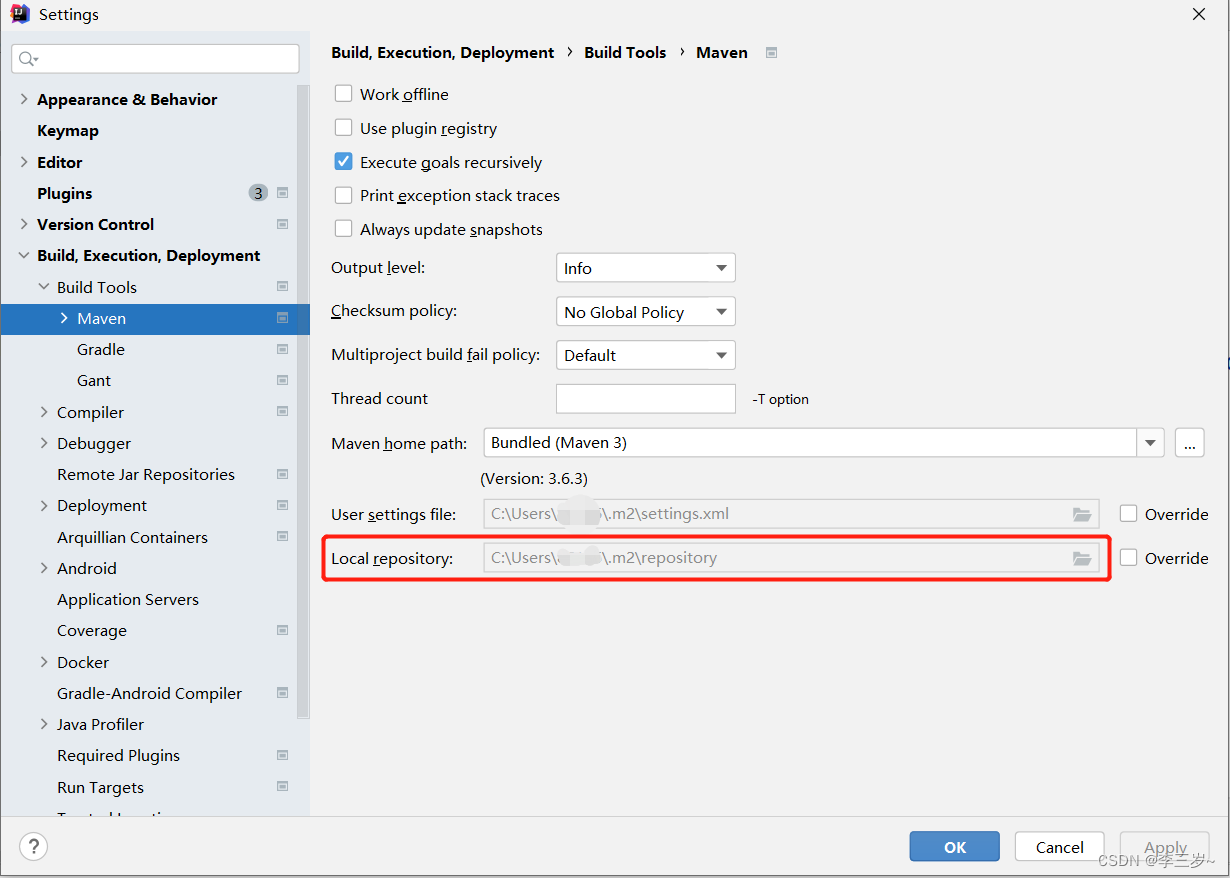Enable Print exception stack traces
This screenshot has height=878, width=1230.
(343, 195)
